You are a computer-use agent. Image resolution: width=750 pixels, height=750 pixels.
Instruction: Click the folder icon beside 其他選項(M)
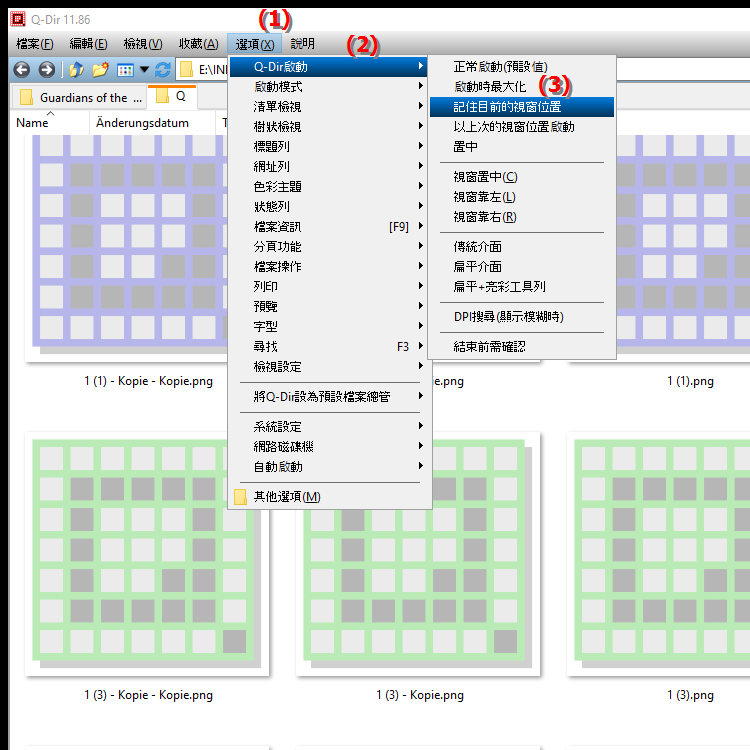pos(241,496)
